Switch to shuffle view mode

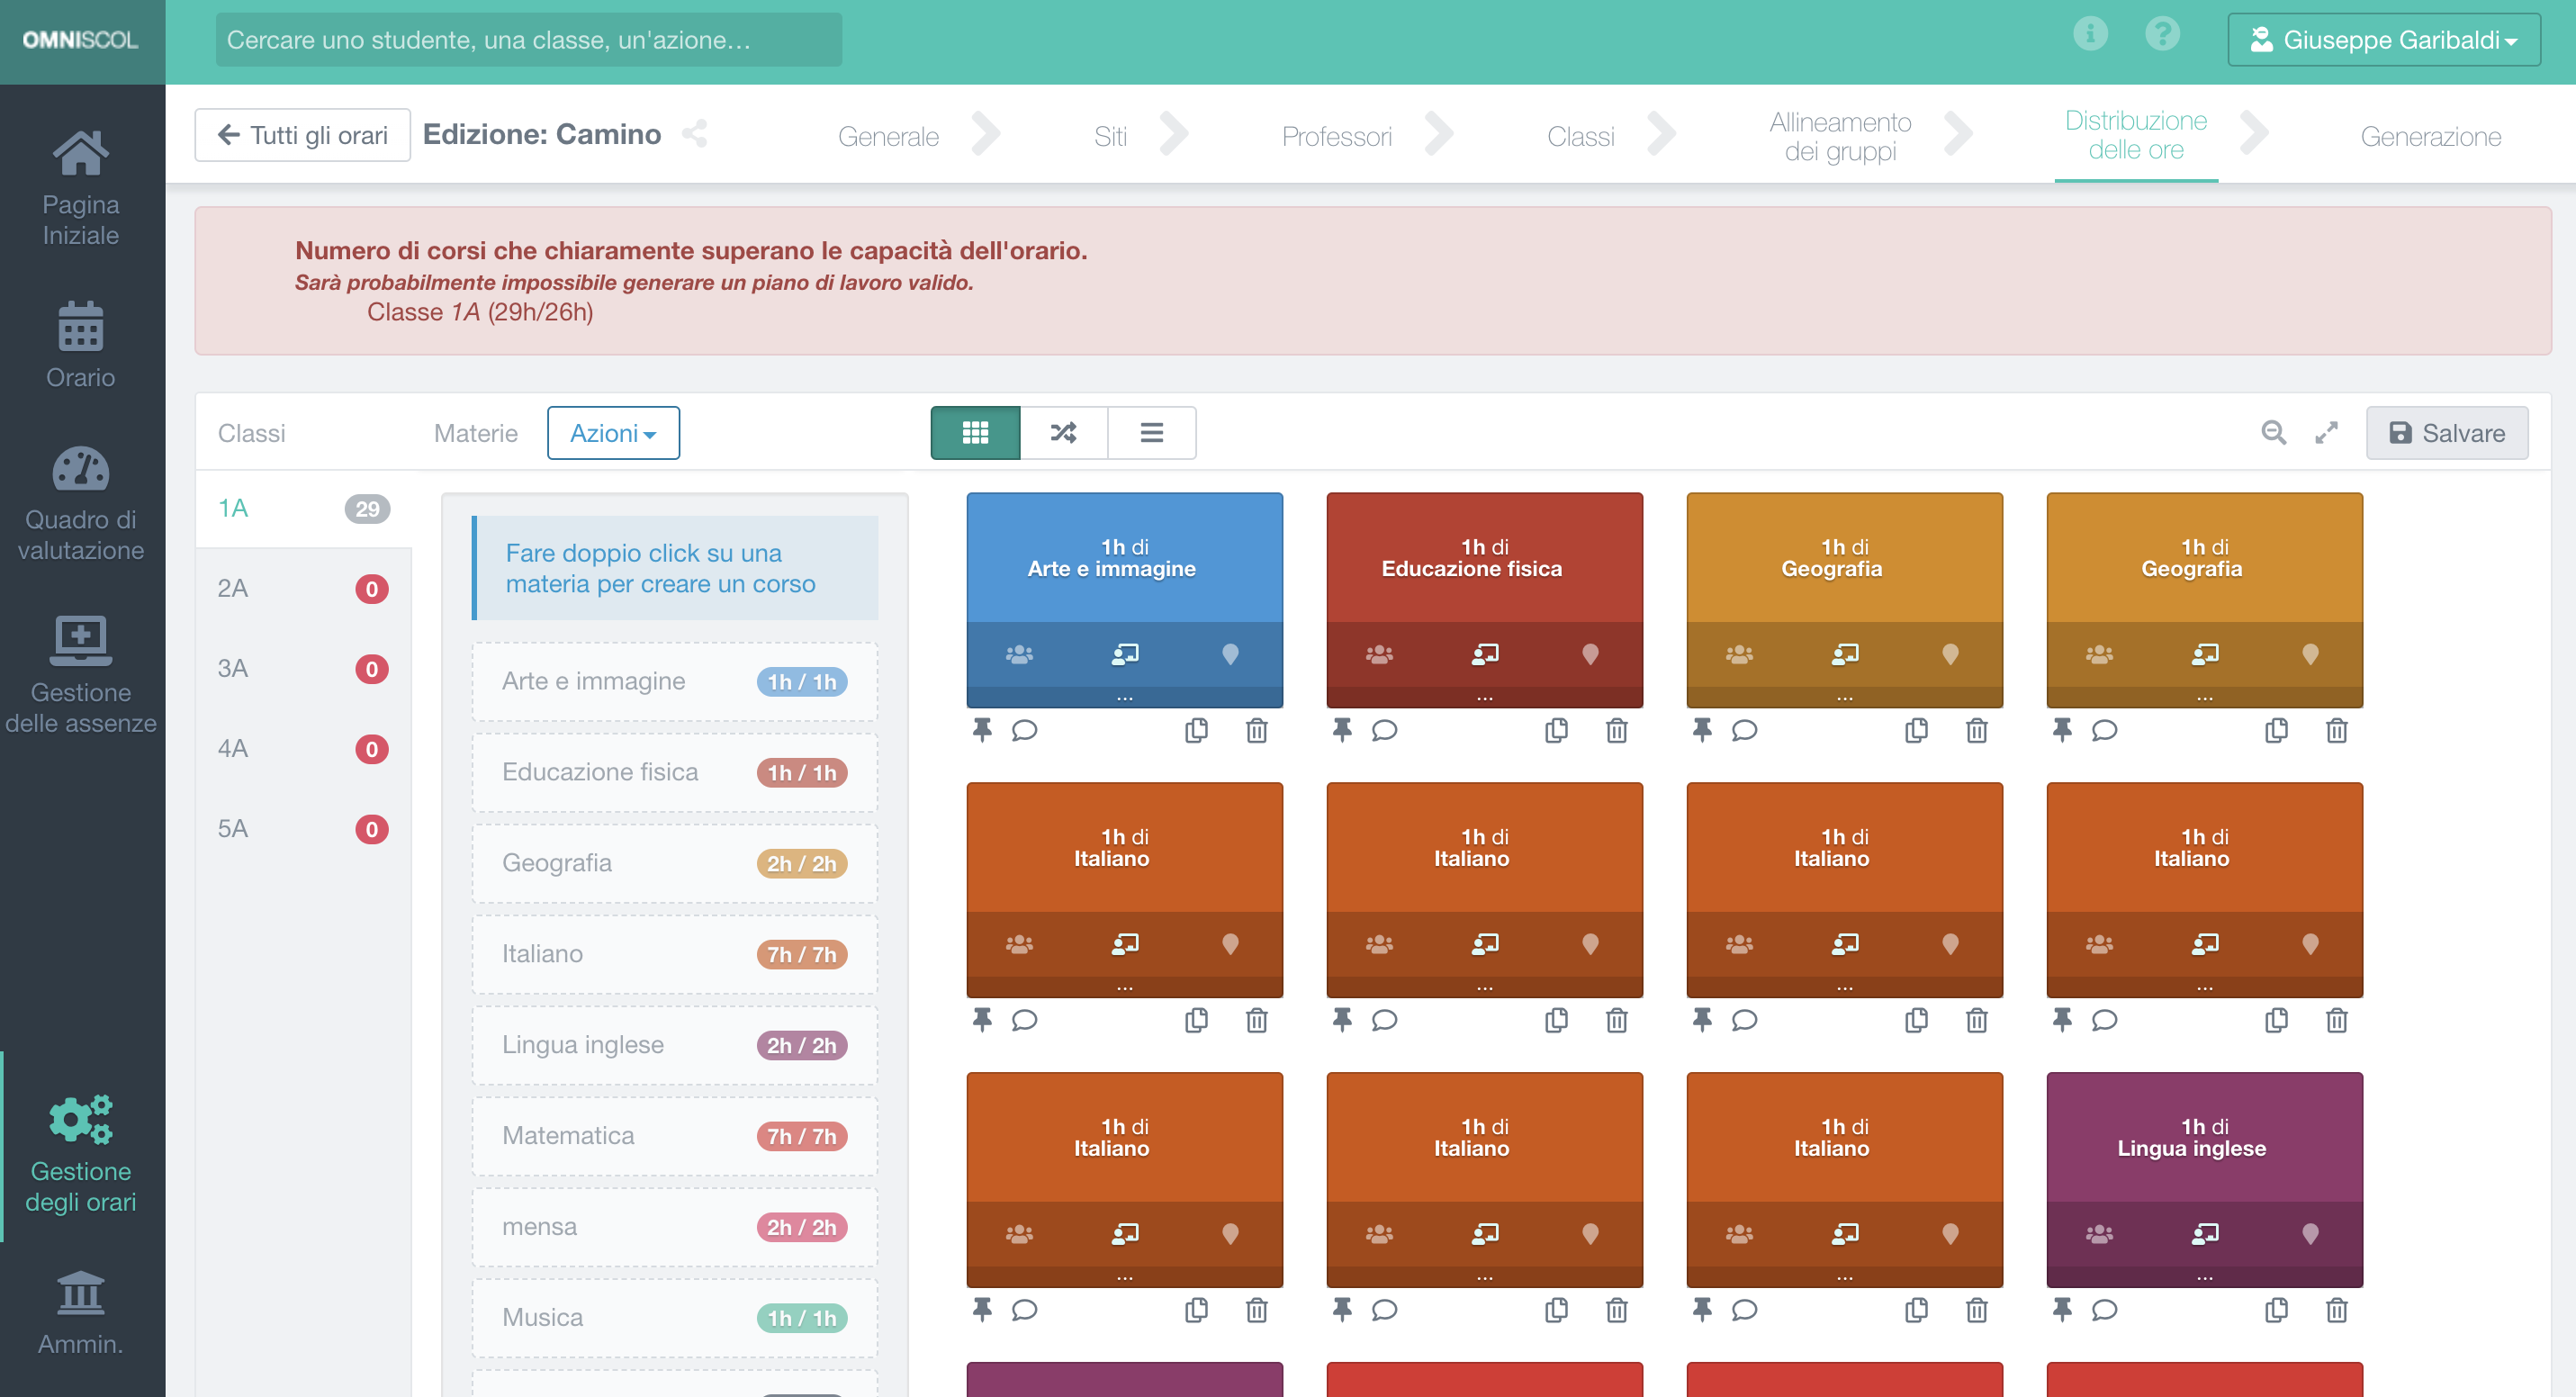click(x=1063, y=433)
